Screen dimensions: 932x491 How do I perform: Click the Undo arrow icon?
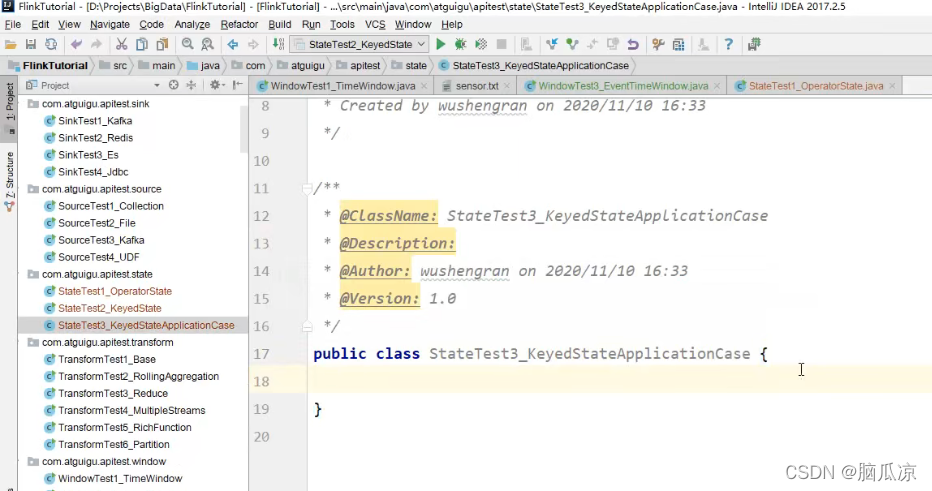click(x=76, y=45)
